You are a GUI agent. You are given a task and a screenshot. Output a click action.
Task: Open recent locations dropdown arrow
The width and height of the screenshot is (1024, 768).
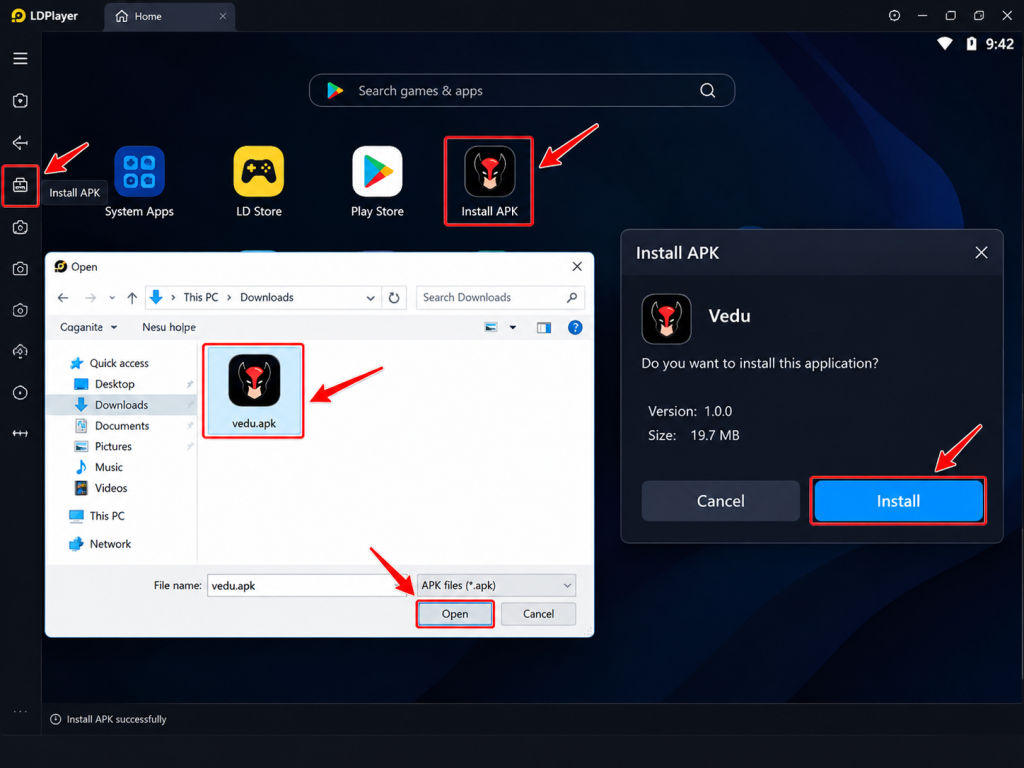pos(112,298)
